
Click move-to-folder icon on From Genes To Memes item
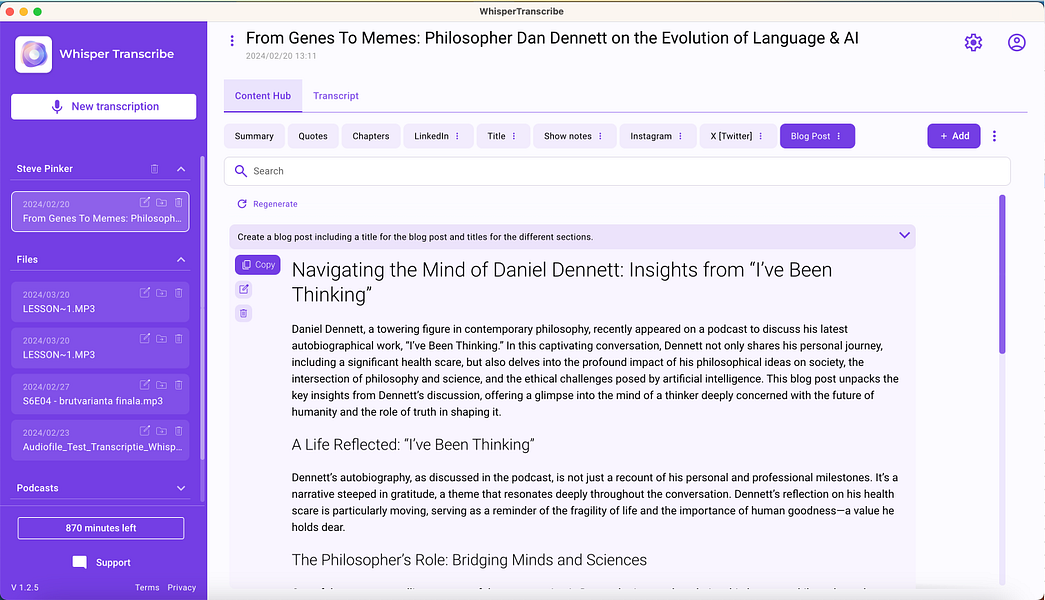161,202
